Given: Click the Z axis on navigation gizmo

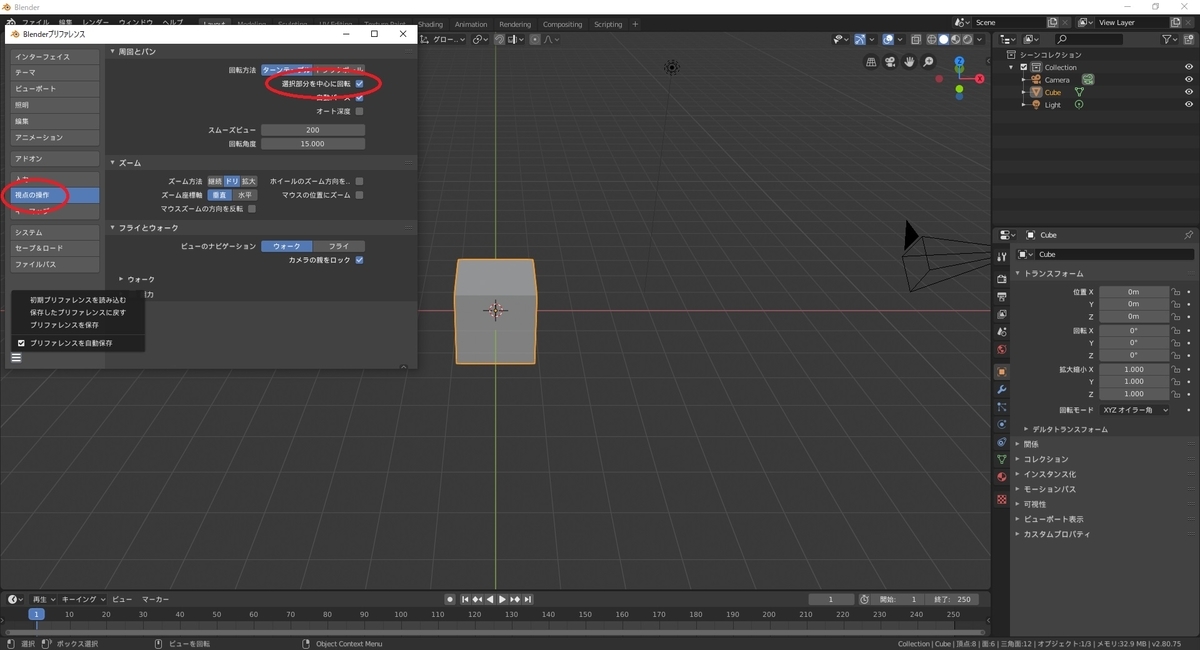Looking at the screenshot, I should tap(959, 61).
